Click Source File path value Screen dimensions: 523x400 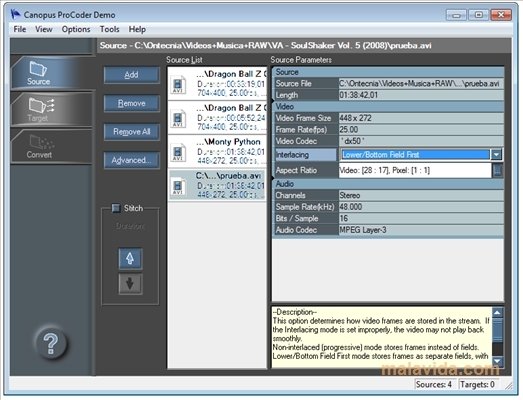[x=421, y=83]
